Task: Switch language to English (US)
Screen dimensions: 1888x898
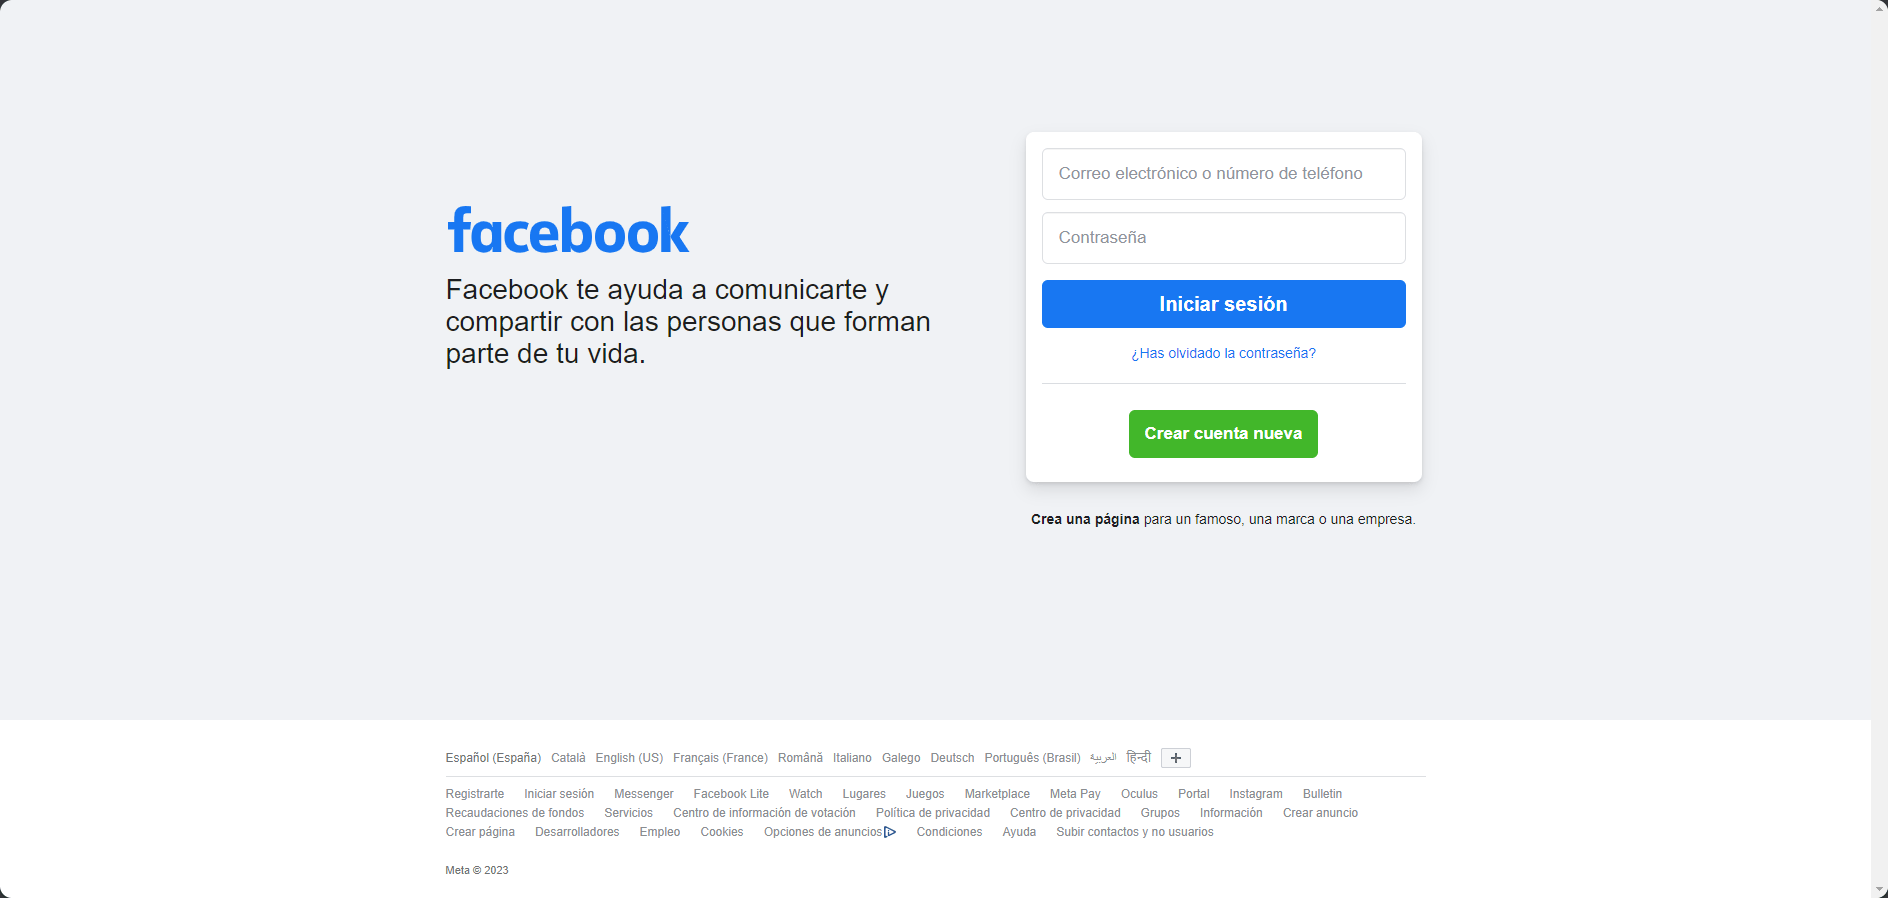Action: (x=629, y=758)
